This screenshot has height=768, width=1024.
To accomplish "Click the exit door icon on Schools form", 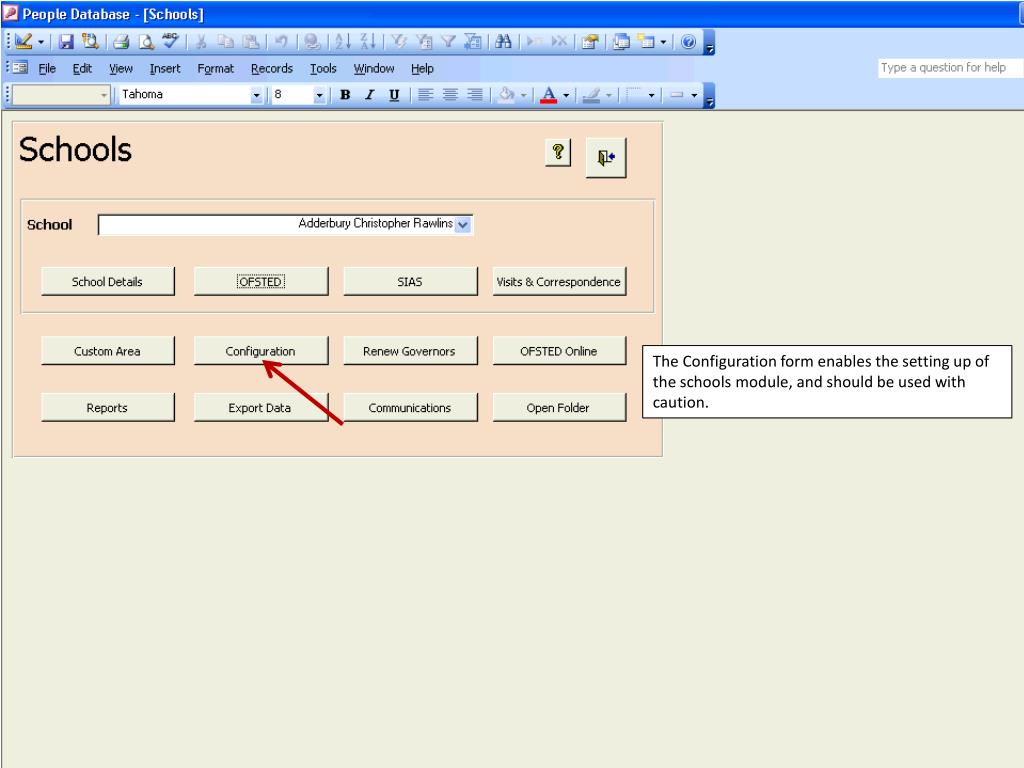I will point(606,157).
